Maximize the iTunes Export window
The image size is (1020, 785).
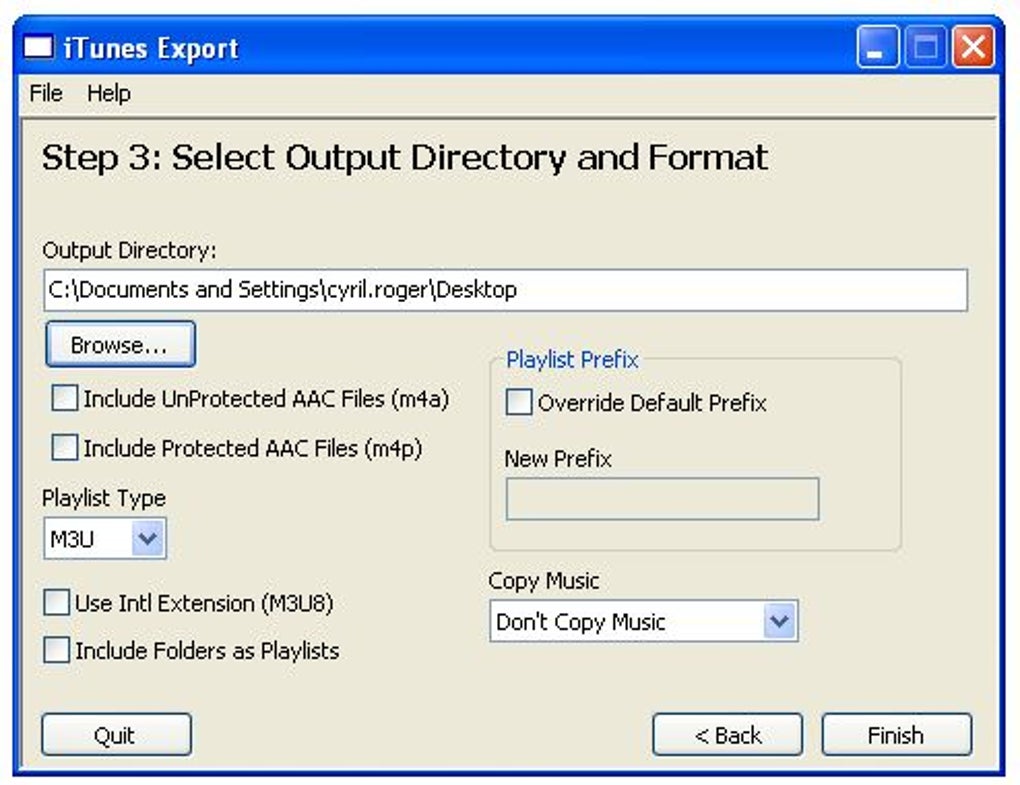[925, 48]
